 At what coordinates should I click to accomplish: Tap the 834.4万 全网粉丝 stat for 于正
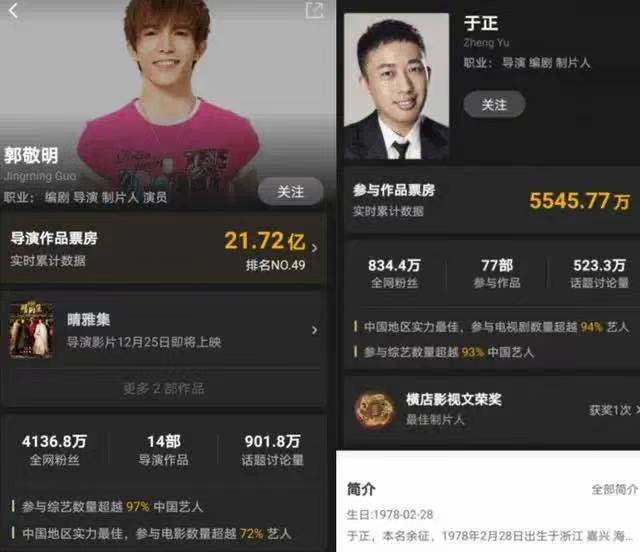click(x=394, y=273)
